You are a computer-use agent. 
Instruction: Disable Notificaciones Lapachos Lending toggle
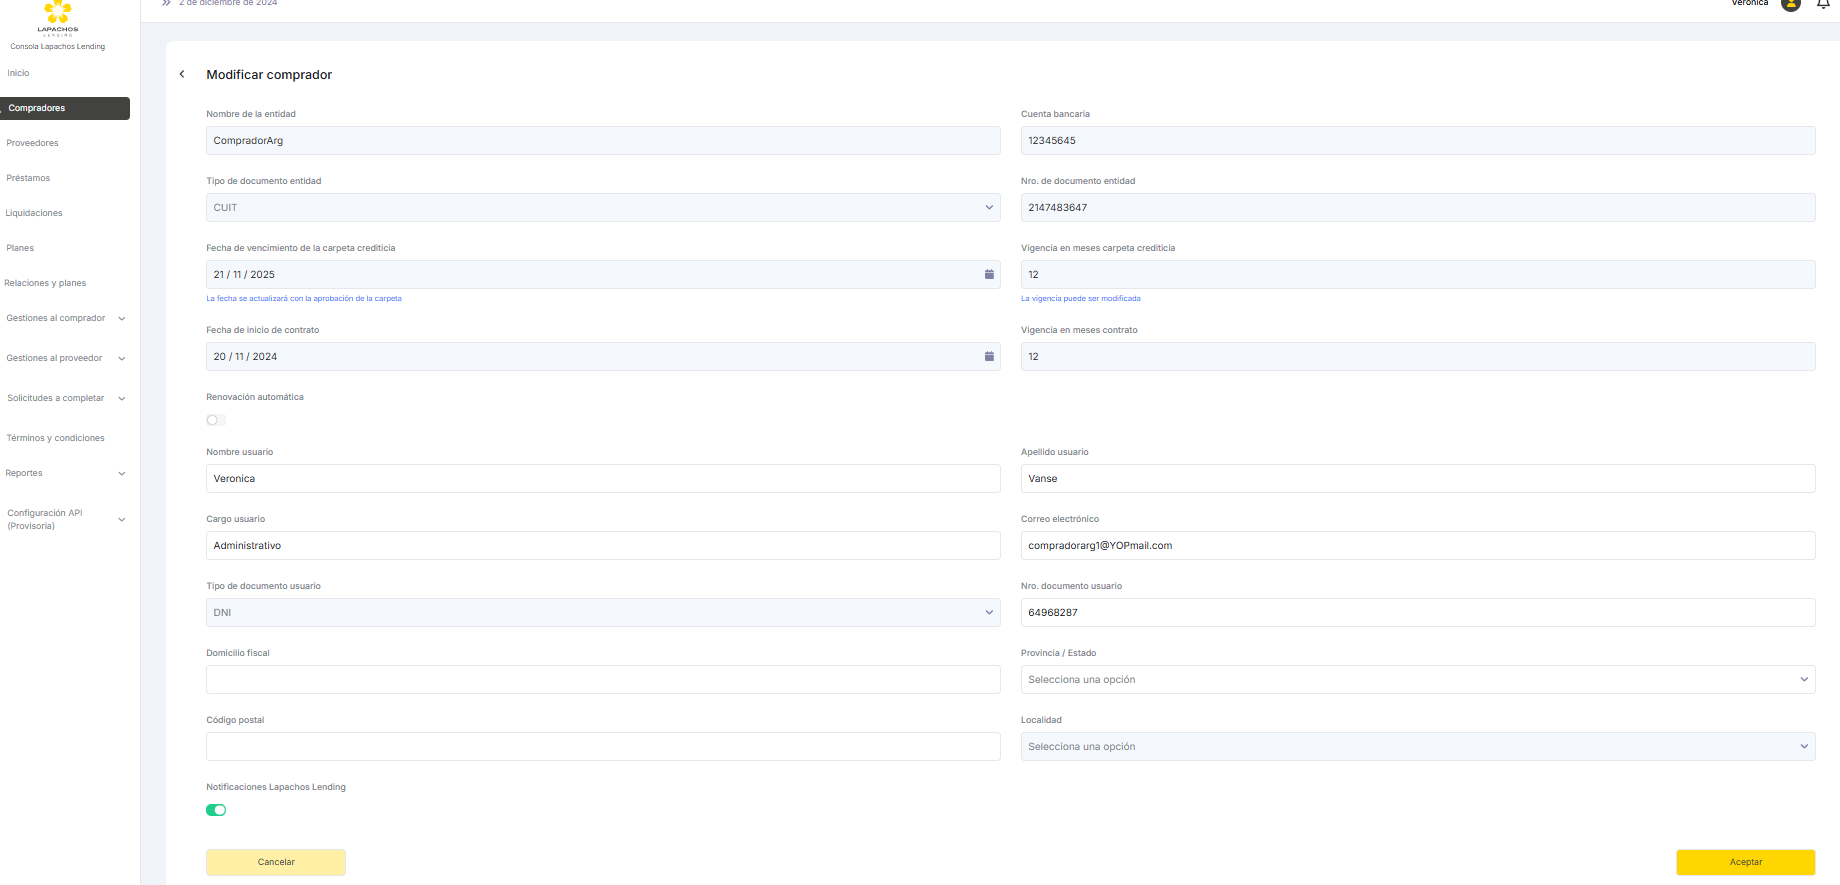[216, 810]
